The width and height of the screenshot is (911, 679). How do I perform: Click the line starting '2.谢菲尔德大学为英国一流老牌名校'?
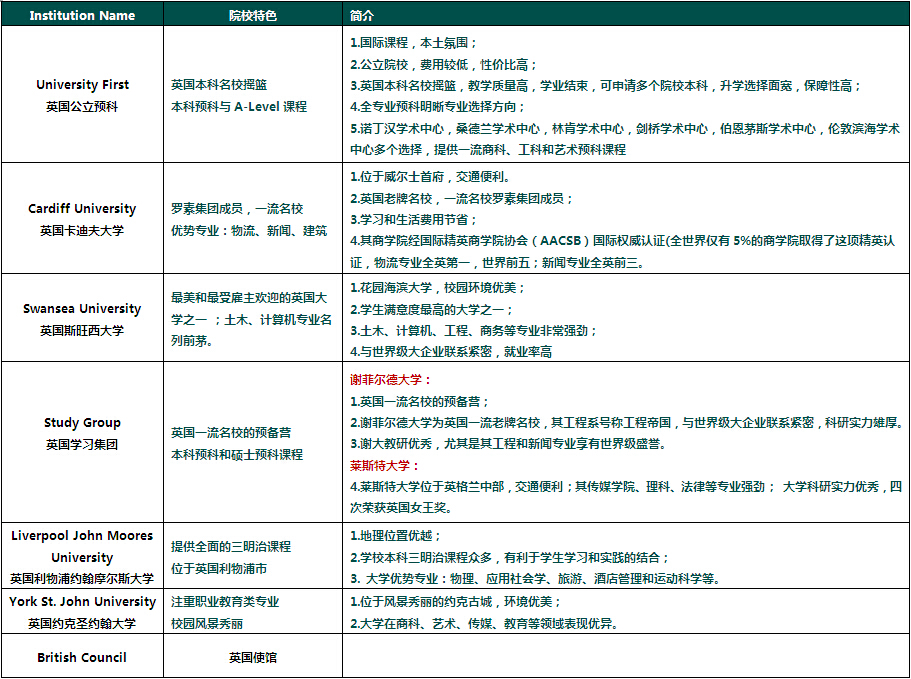point(627,423)
